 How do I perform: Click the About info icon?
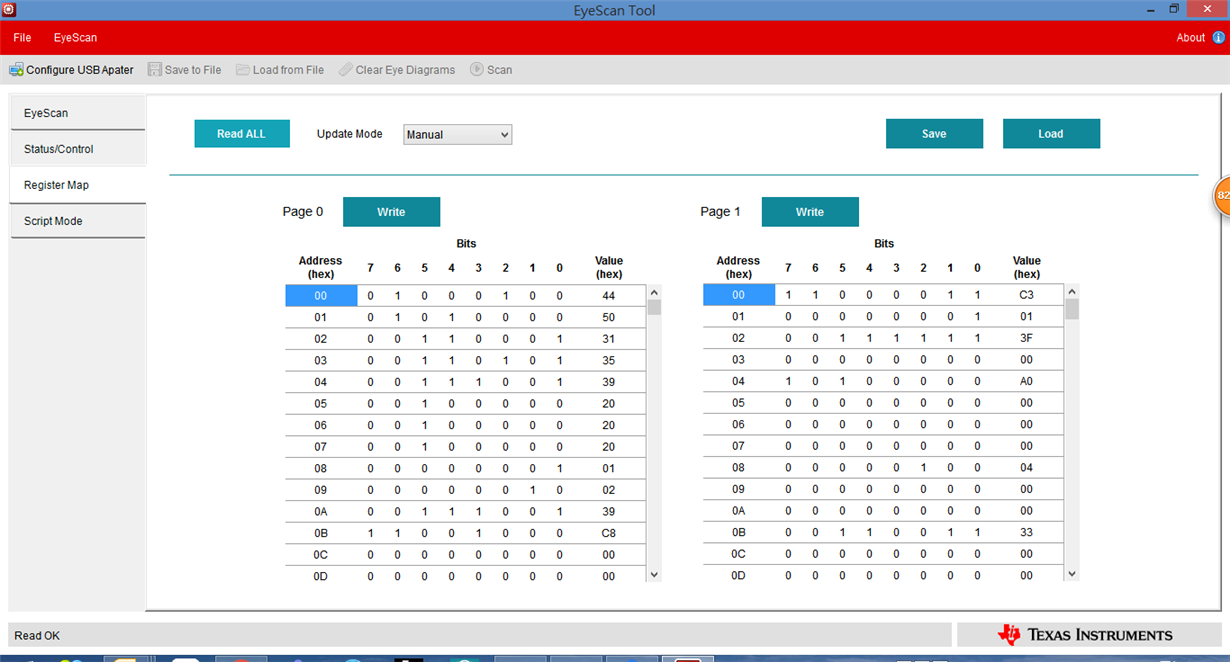(1218, 38)
